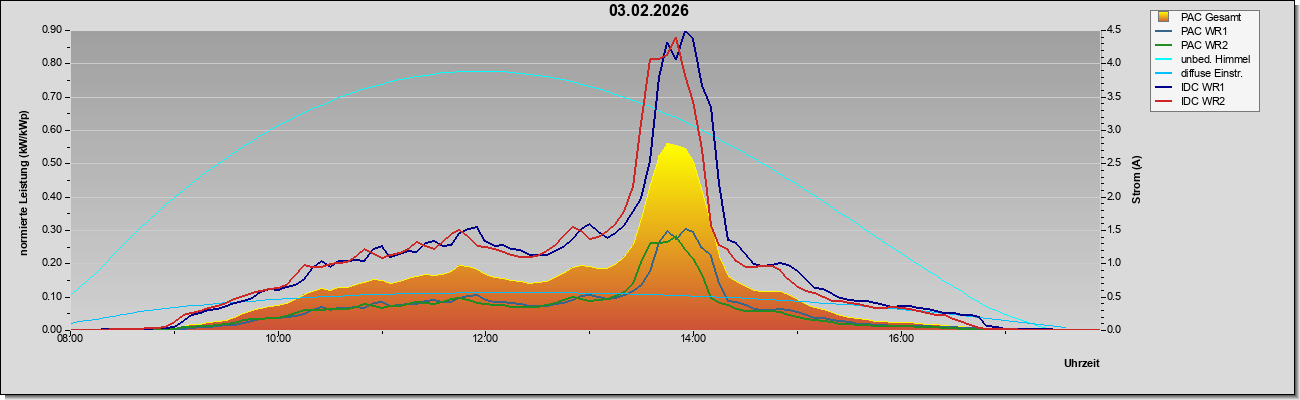Select the IDC WR2 legend entry

pyautogui.click(x=1203, y=101)
